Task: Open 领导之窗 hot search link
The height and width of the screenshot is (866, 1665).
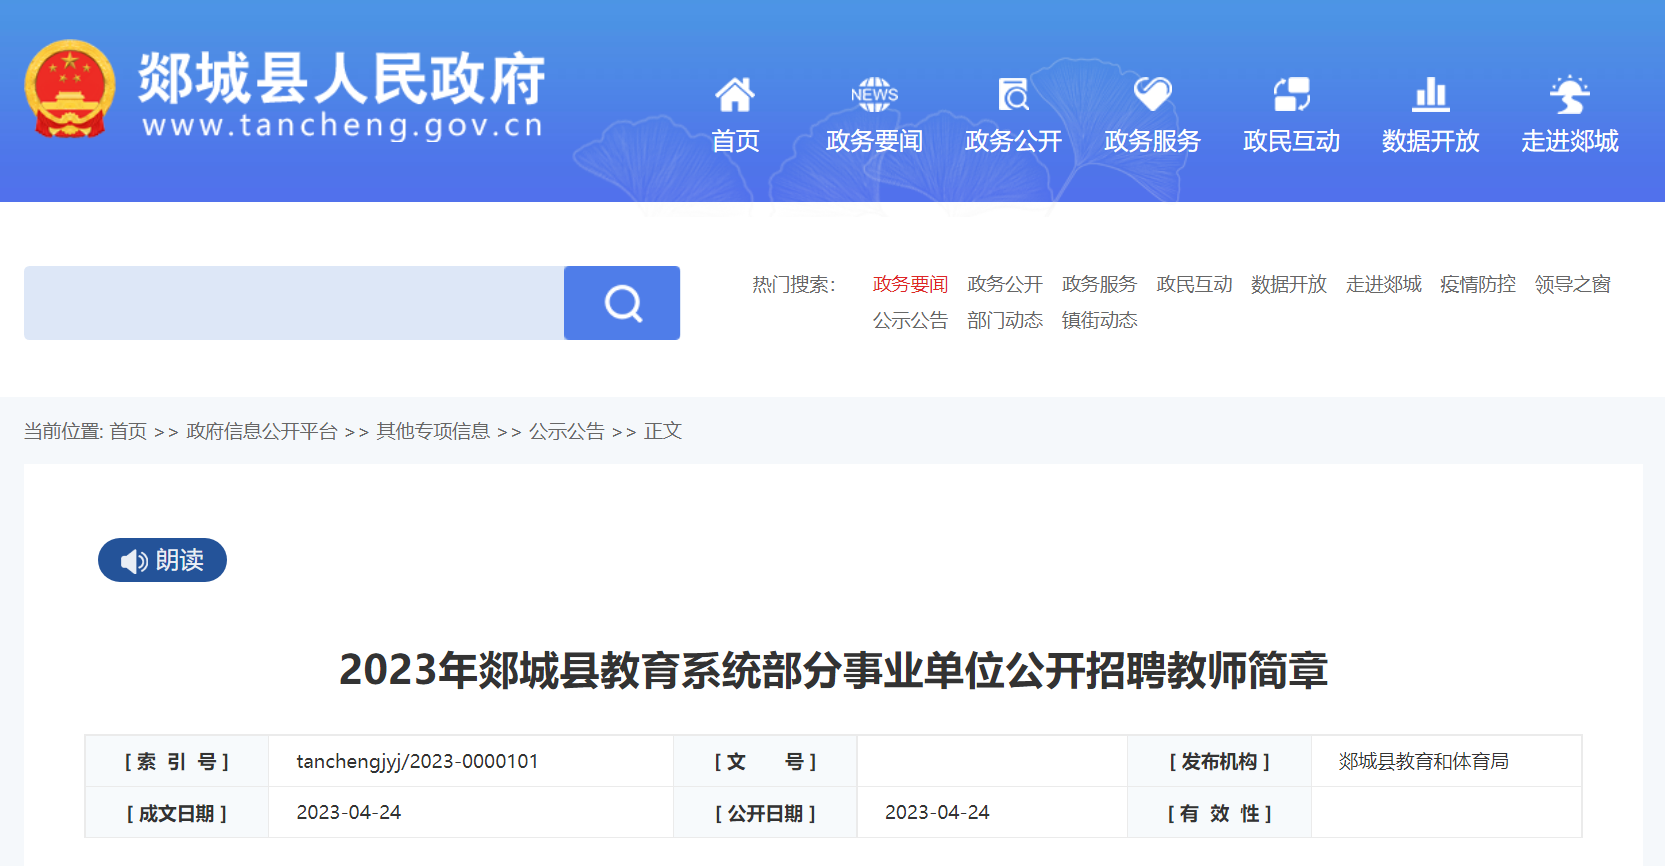Action: tap(1572, 285)
